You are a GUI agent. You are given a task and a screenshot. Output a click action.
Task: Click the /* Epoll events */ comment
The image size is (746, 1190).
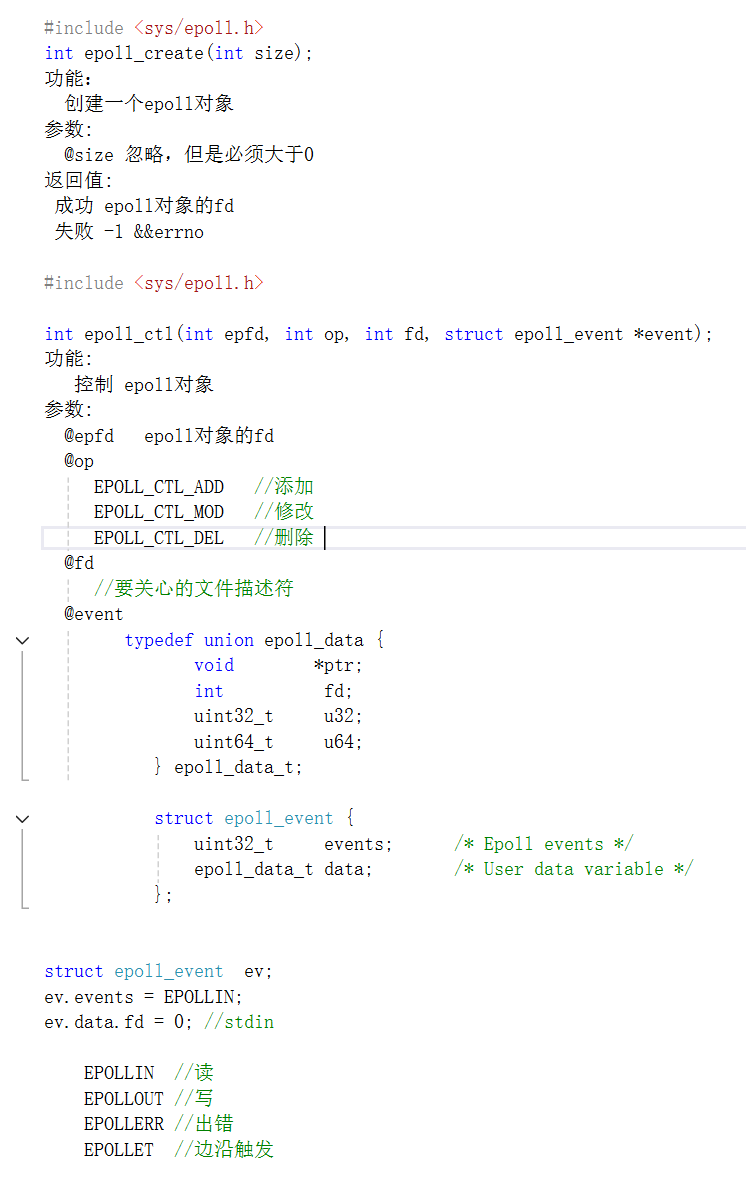click(543, 844)
